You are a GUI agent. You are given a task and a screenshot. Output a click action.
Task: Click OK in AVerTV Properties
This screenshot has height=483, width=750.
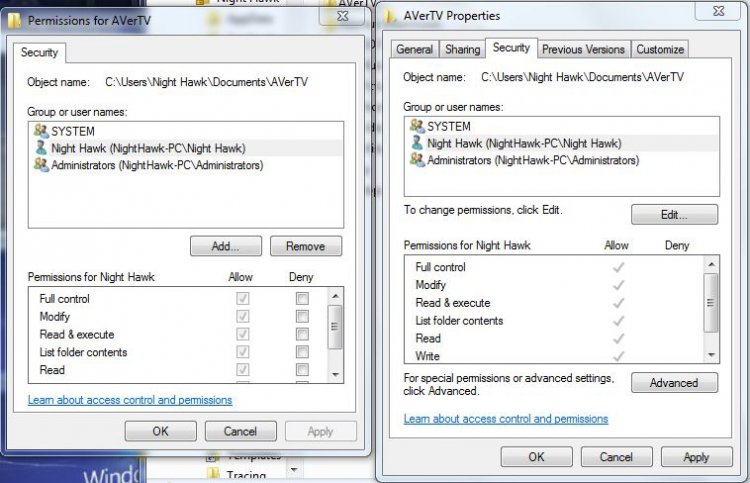[537, 457]
